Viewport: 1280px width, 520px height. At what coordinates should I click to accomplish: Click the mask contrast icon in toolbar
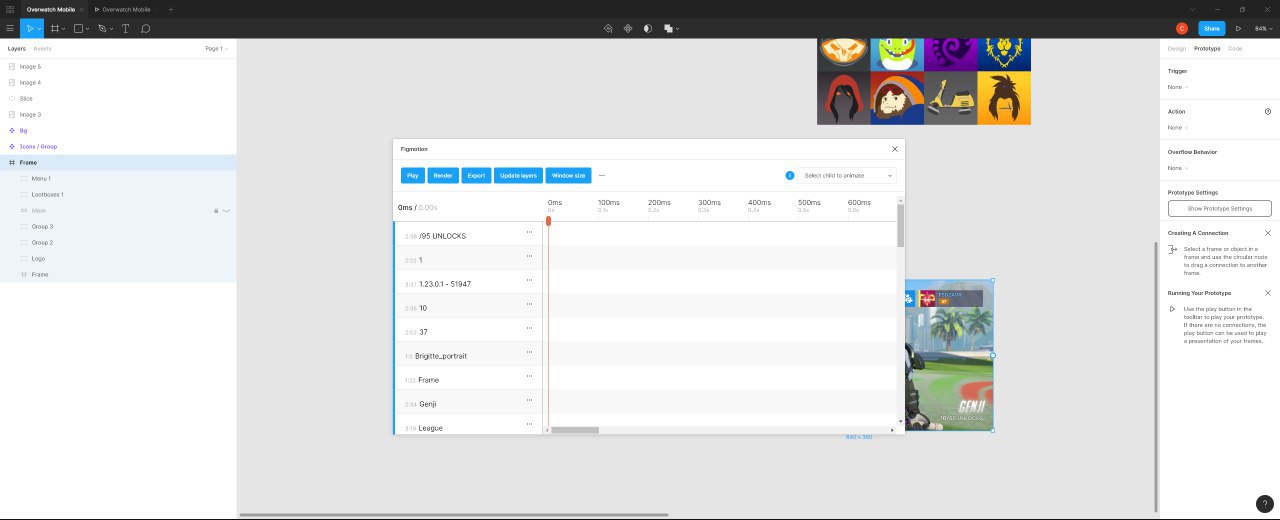coord(648,29)
